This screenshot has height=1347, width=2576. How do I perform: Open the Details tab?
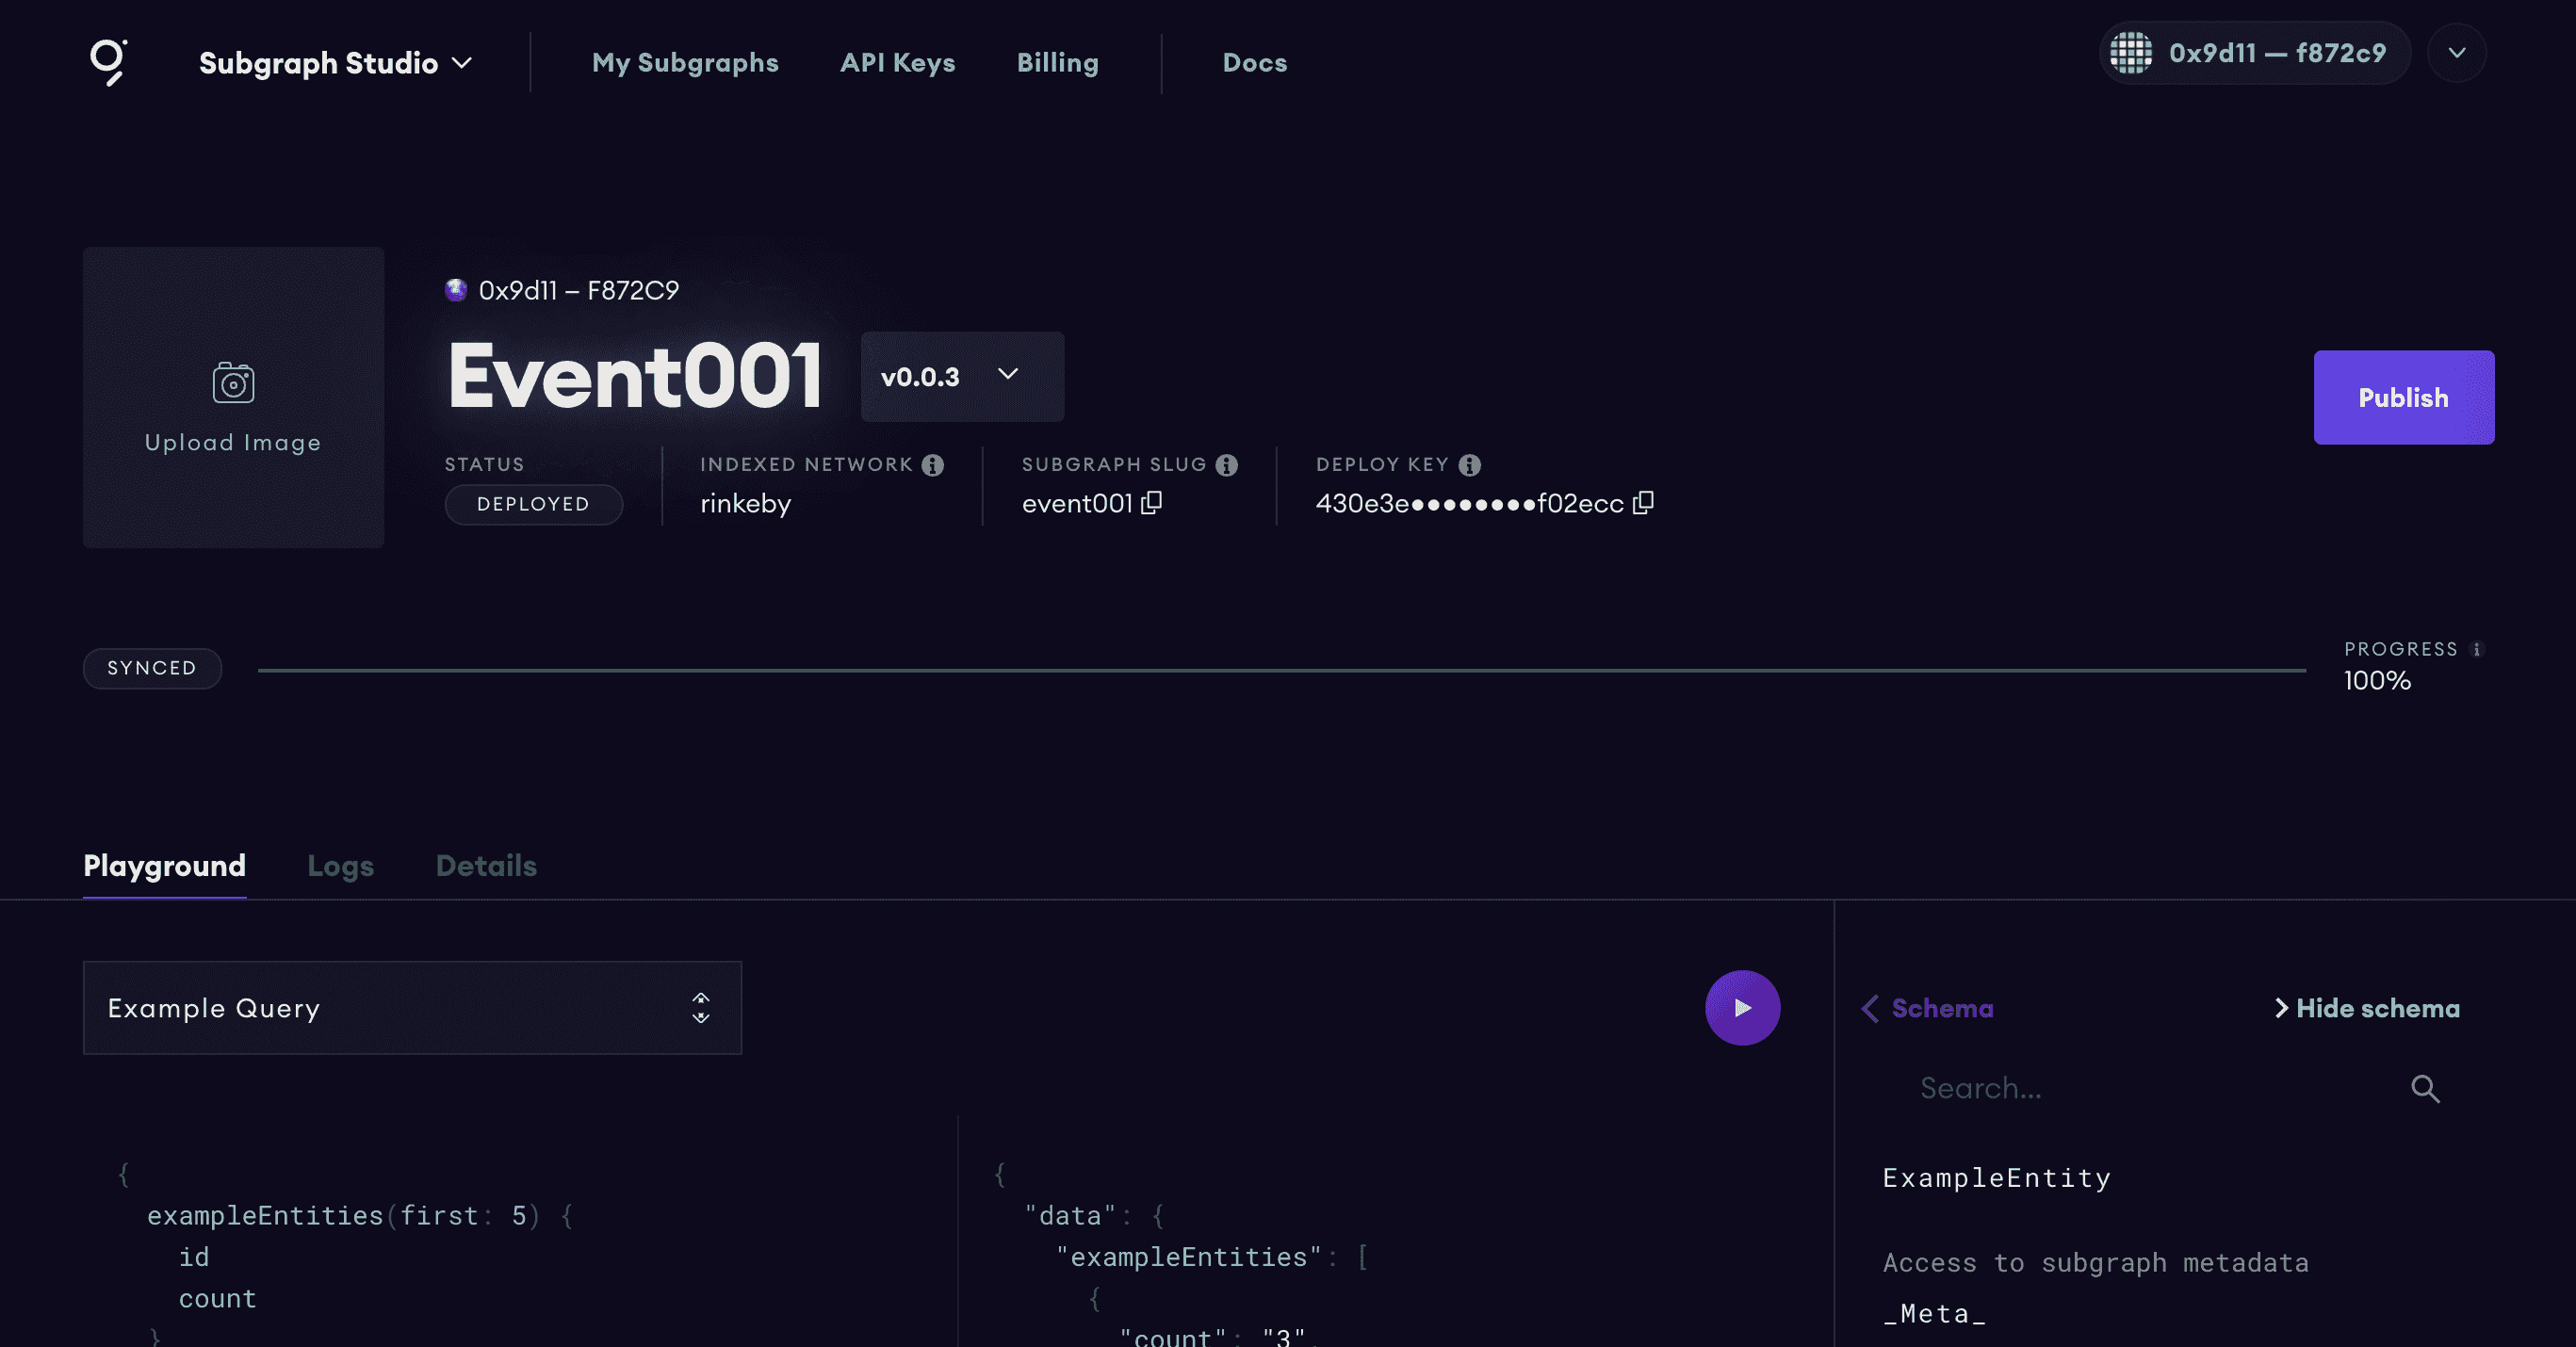(x=486, y=866)
